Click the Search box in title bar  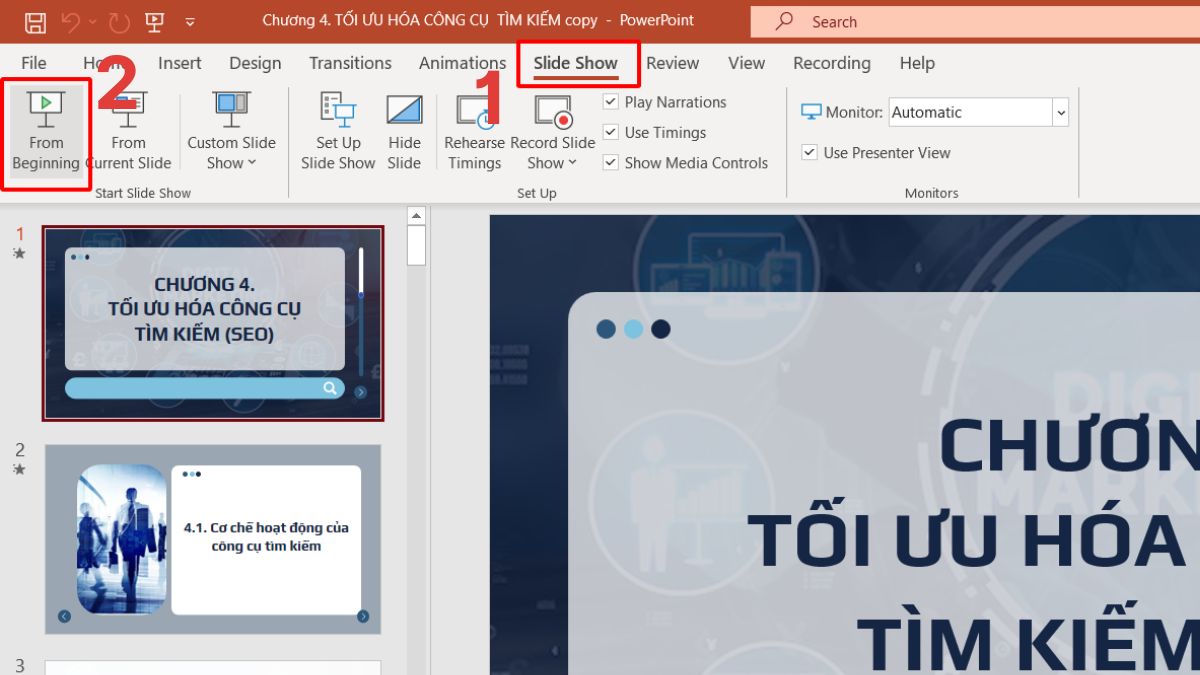point(975,21)
